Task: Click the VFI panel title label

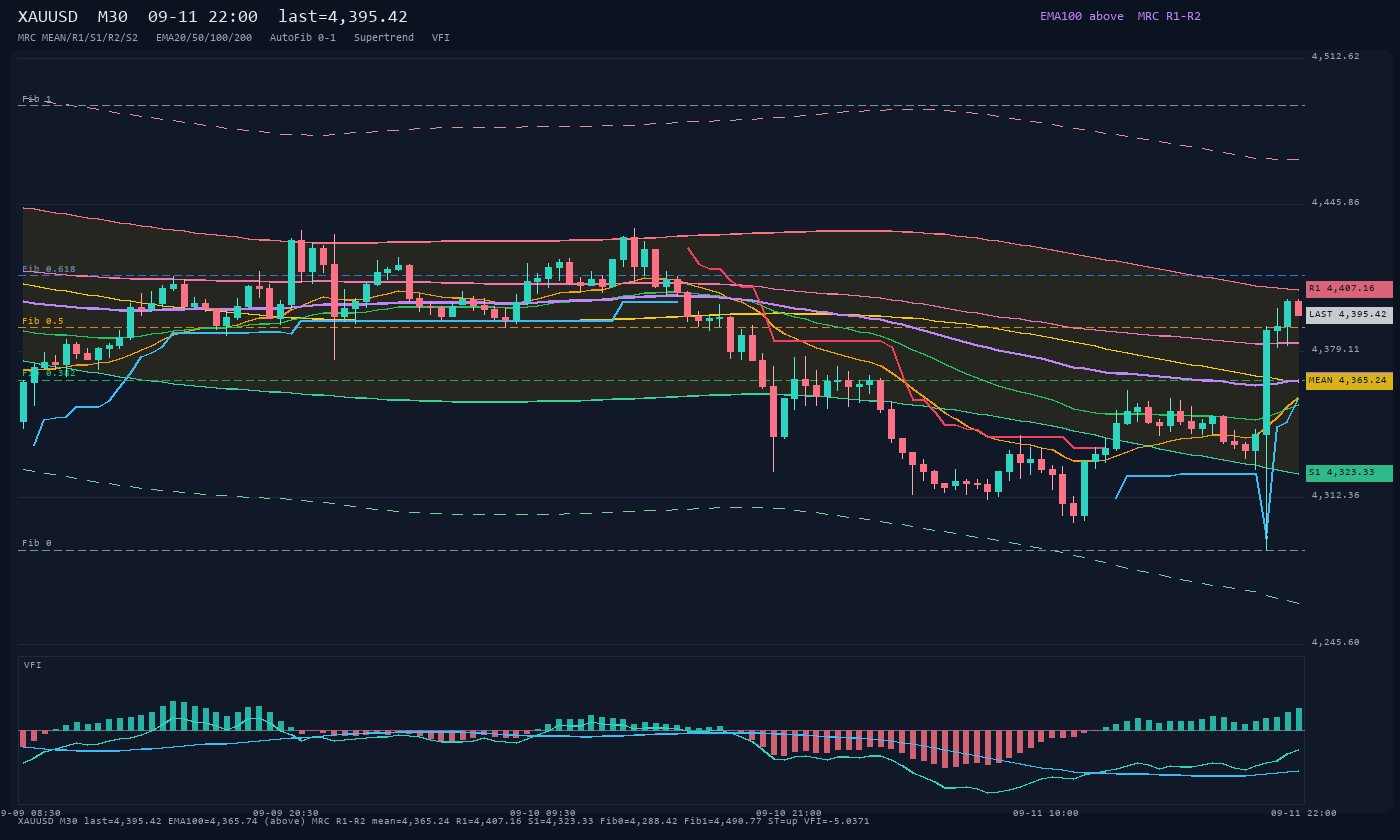Action: [33, 666]
